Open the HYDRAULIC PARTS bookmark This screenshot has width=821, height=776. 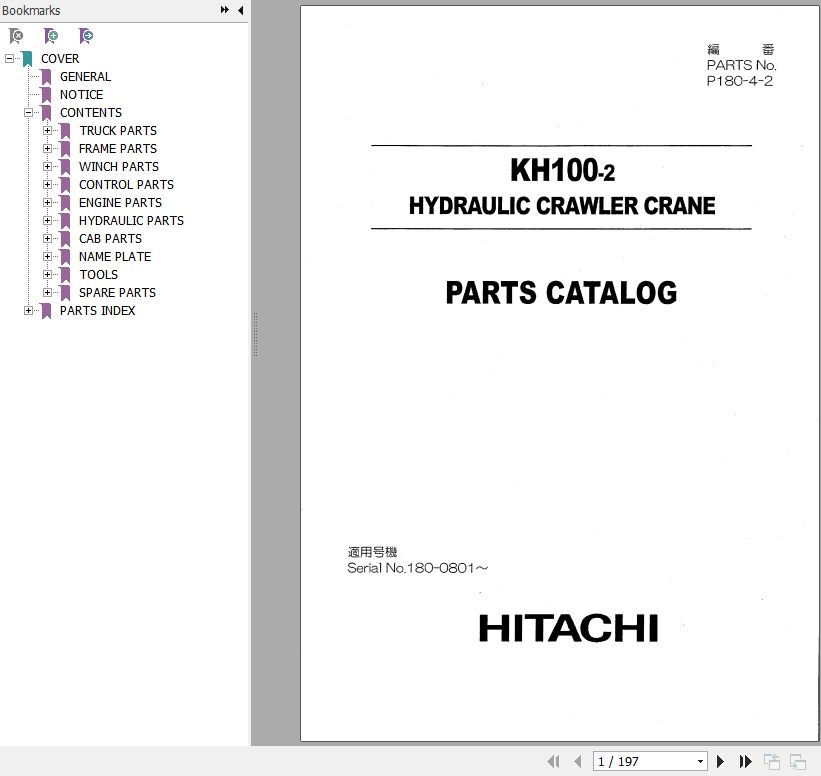(131, 221)
